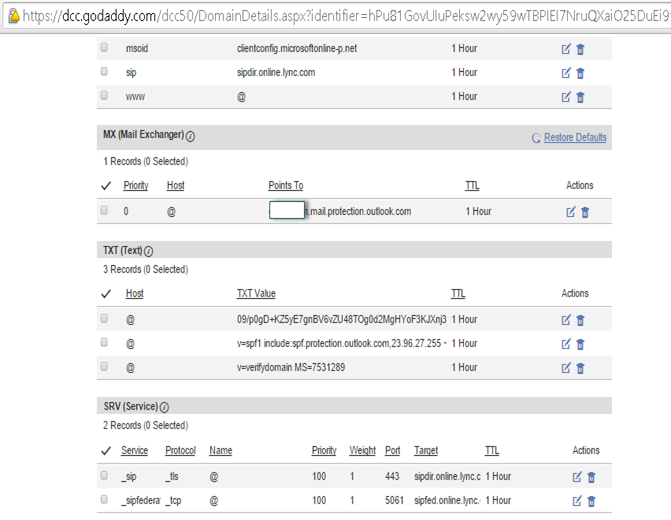Sort TXT records by TXT Value
671x520 pixels.
click(256, 293)
